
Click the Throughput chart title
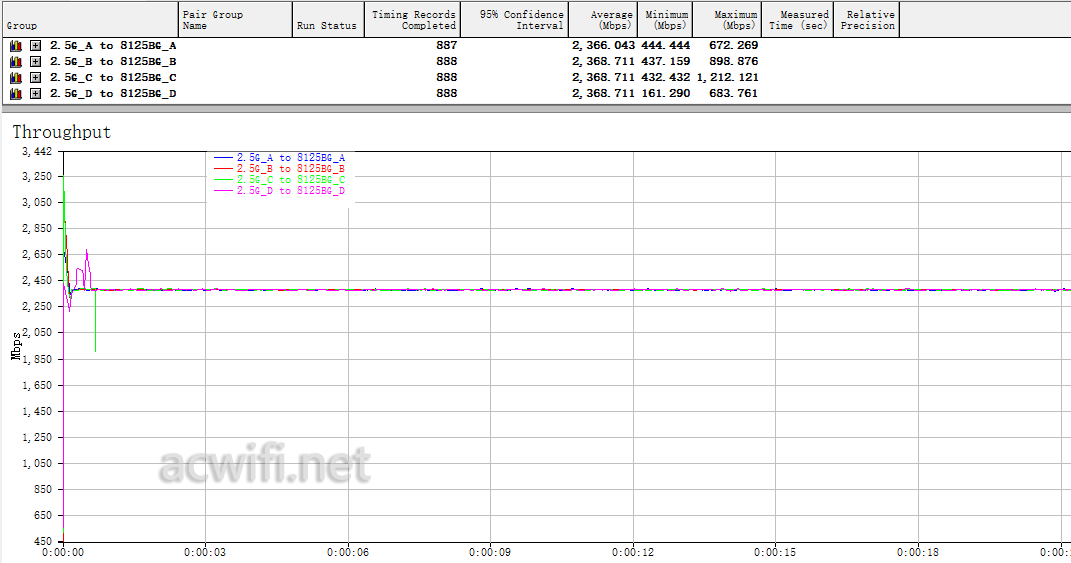point(61,132)
